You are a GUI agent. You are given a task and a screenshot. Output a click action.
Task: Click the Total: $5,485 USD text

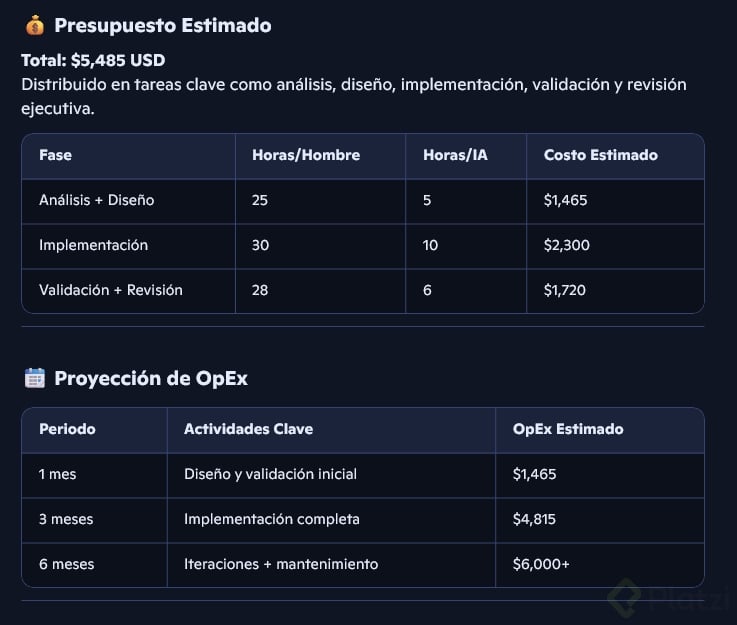[93, 60]
